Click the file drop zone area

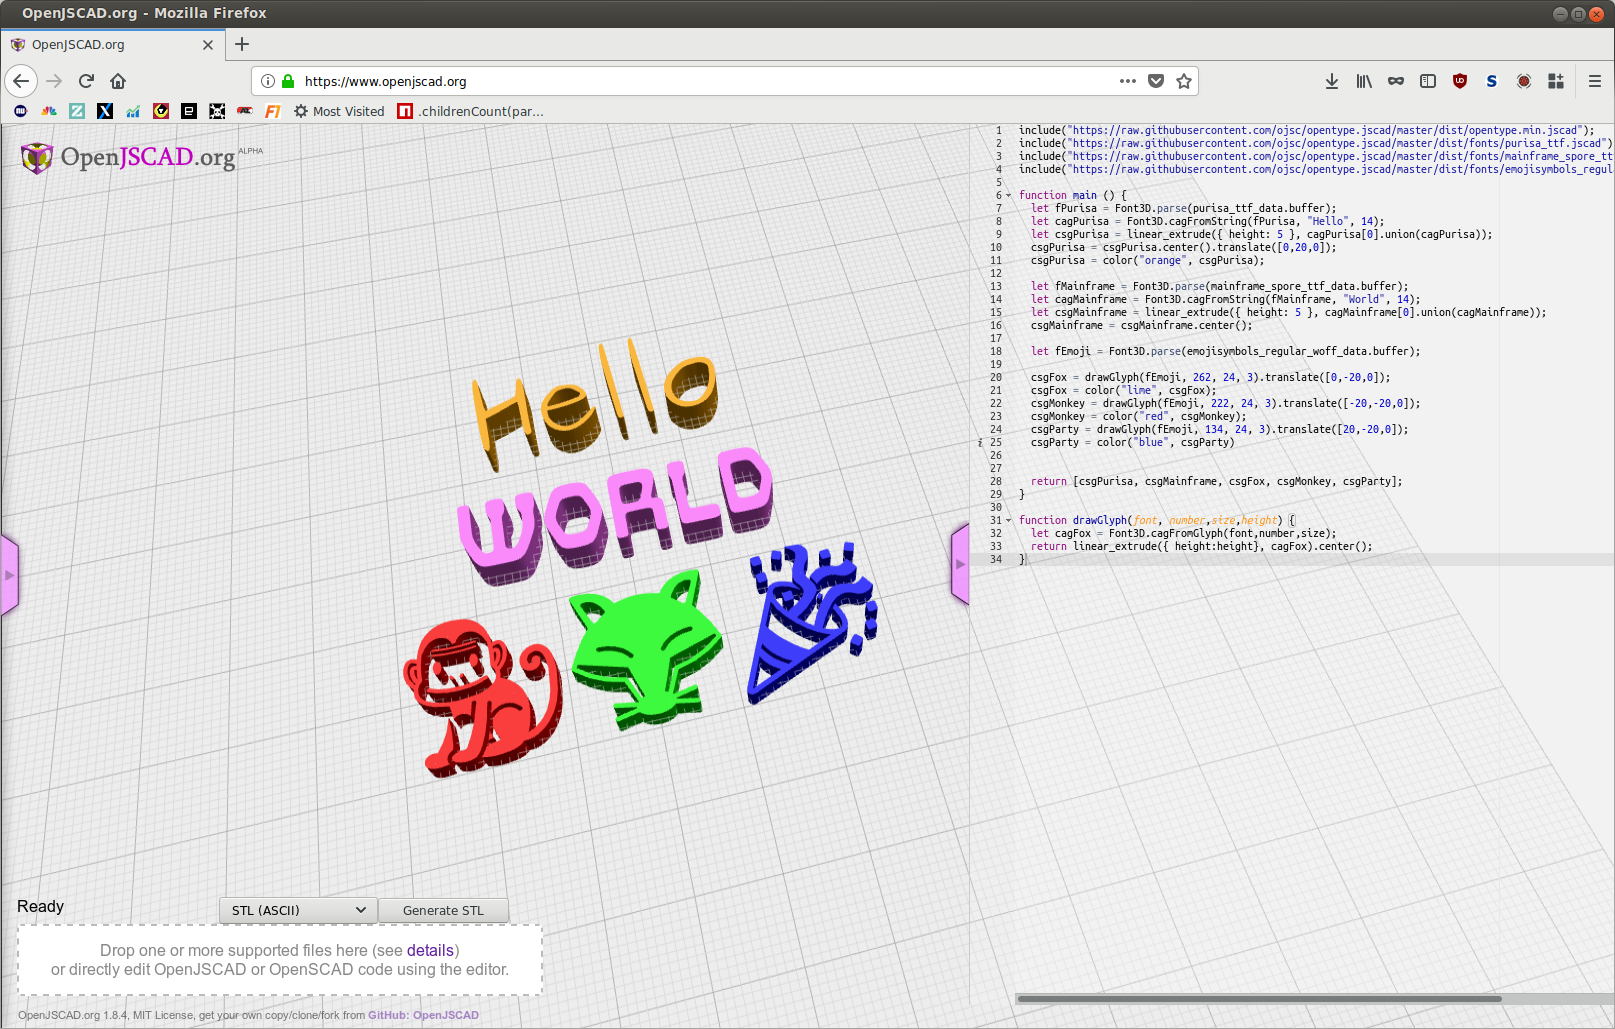coord(280,960)
